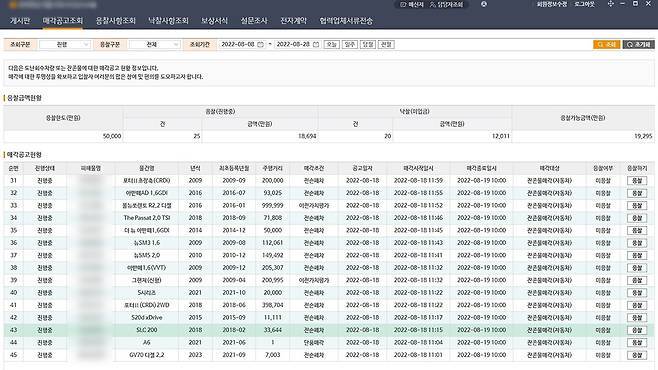Click the 물건명 column header
The width and height of the screenshot is (658, 370).
pos(146,168)
